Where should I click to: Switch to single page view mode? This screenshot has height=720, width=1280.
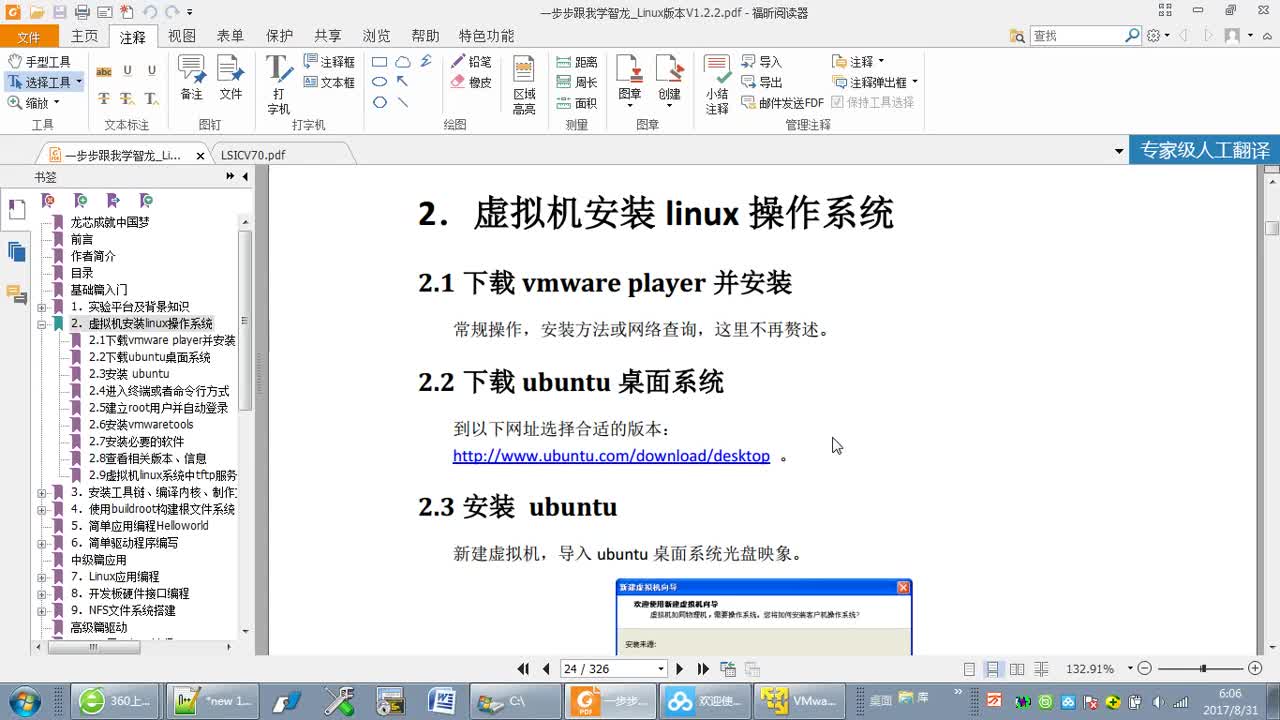969,669
